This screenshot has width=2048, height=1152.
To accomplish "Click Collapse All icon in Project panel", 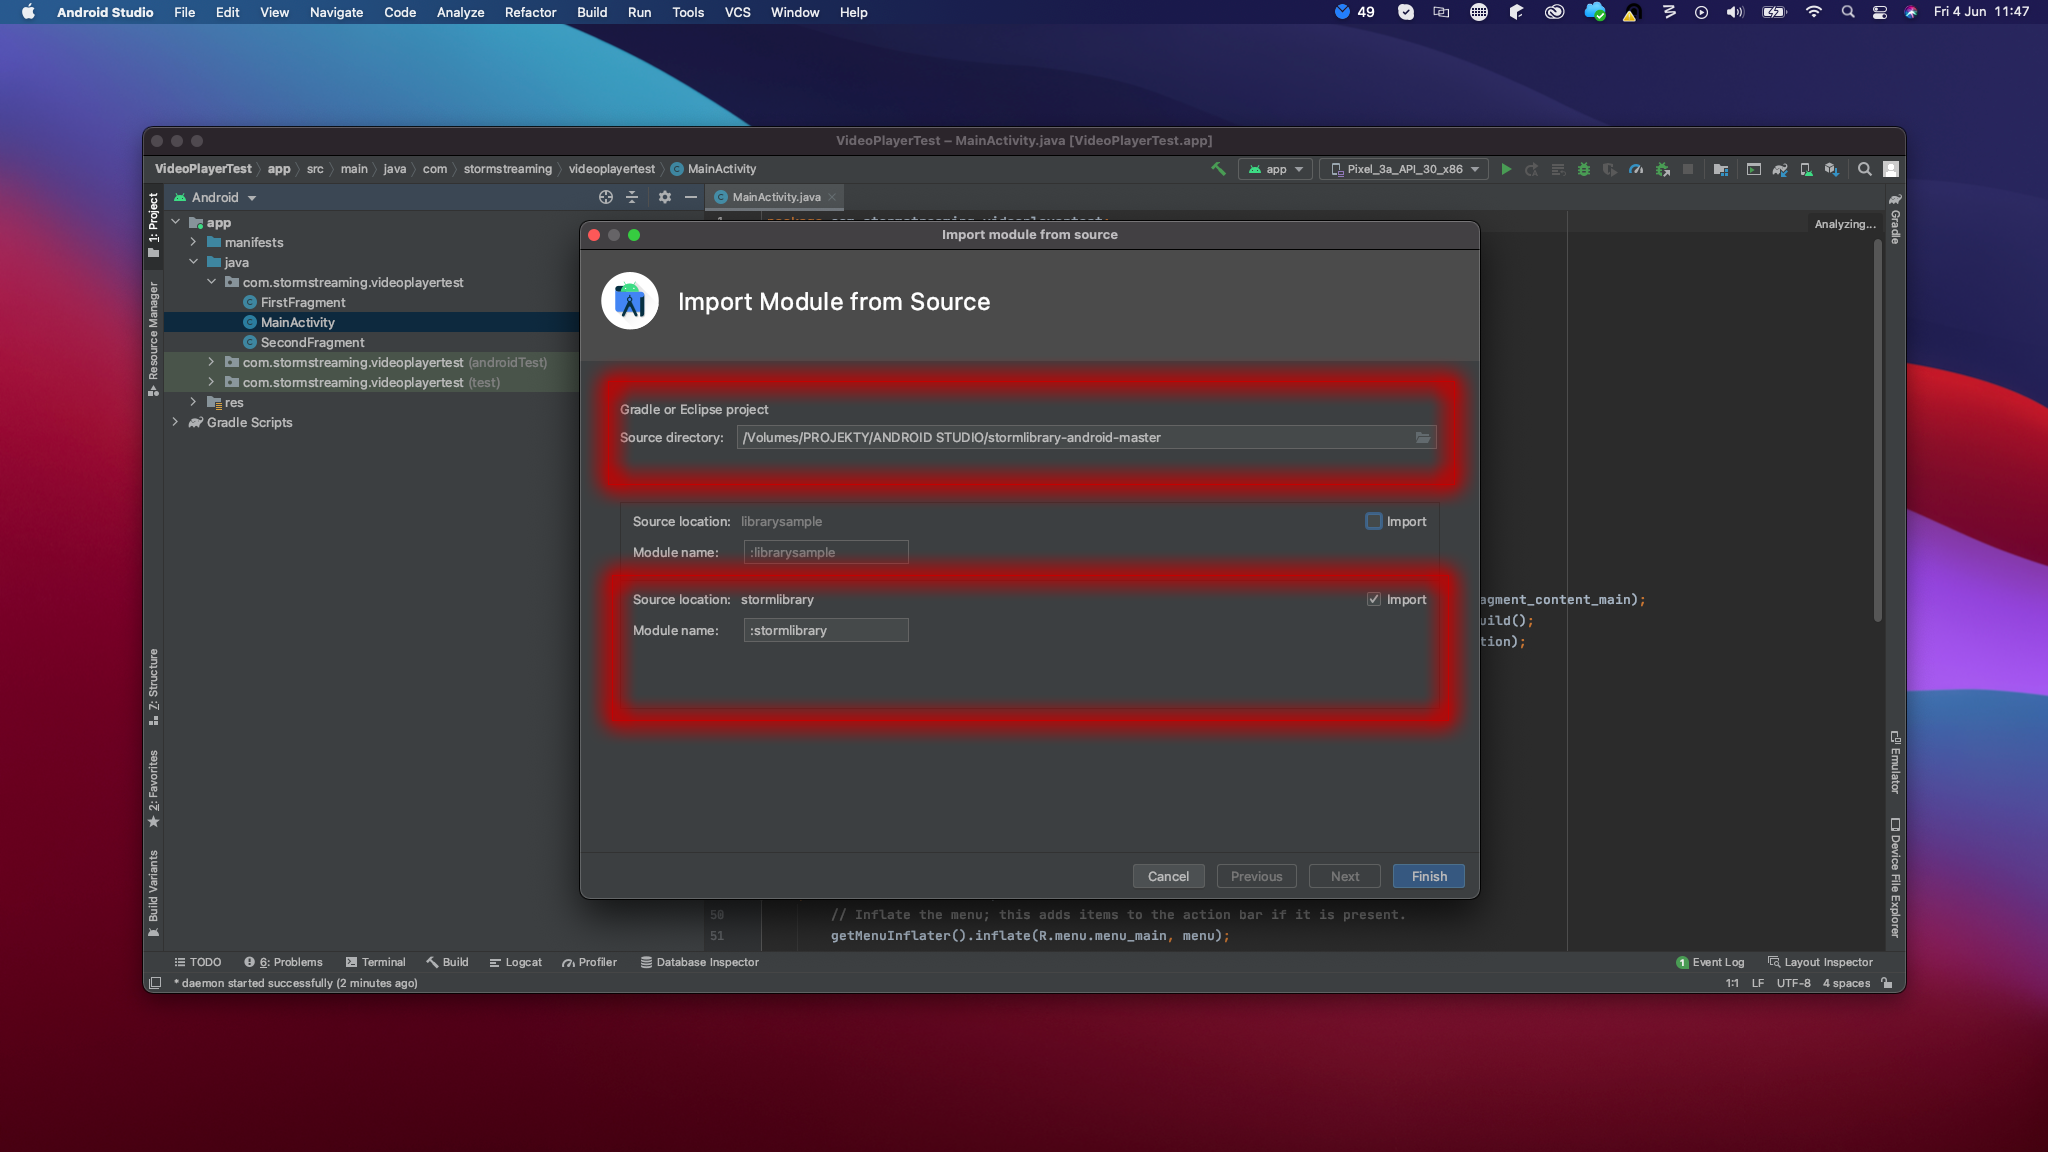I will [632, 197].
